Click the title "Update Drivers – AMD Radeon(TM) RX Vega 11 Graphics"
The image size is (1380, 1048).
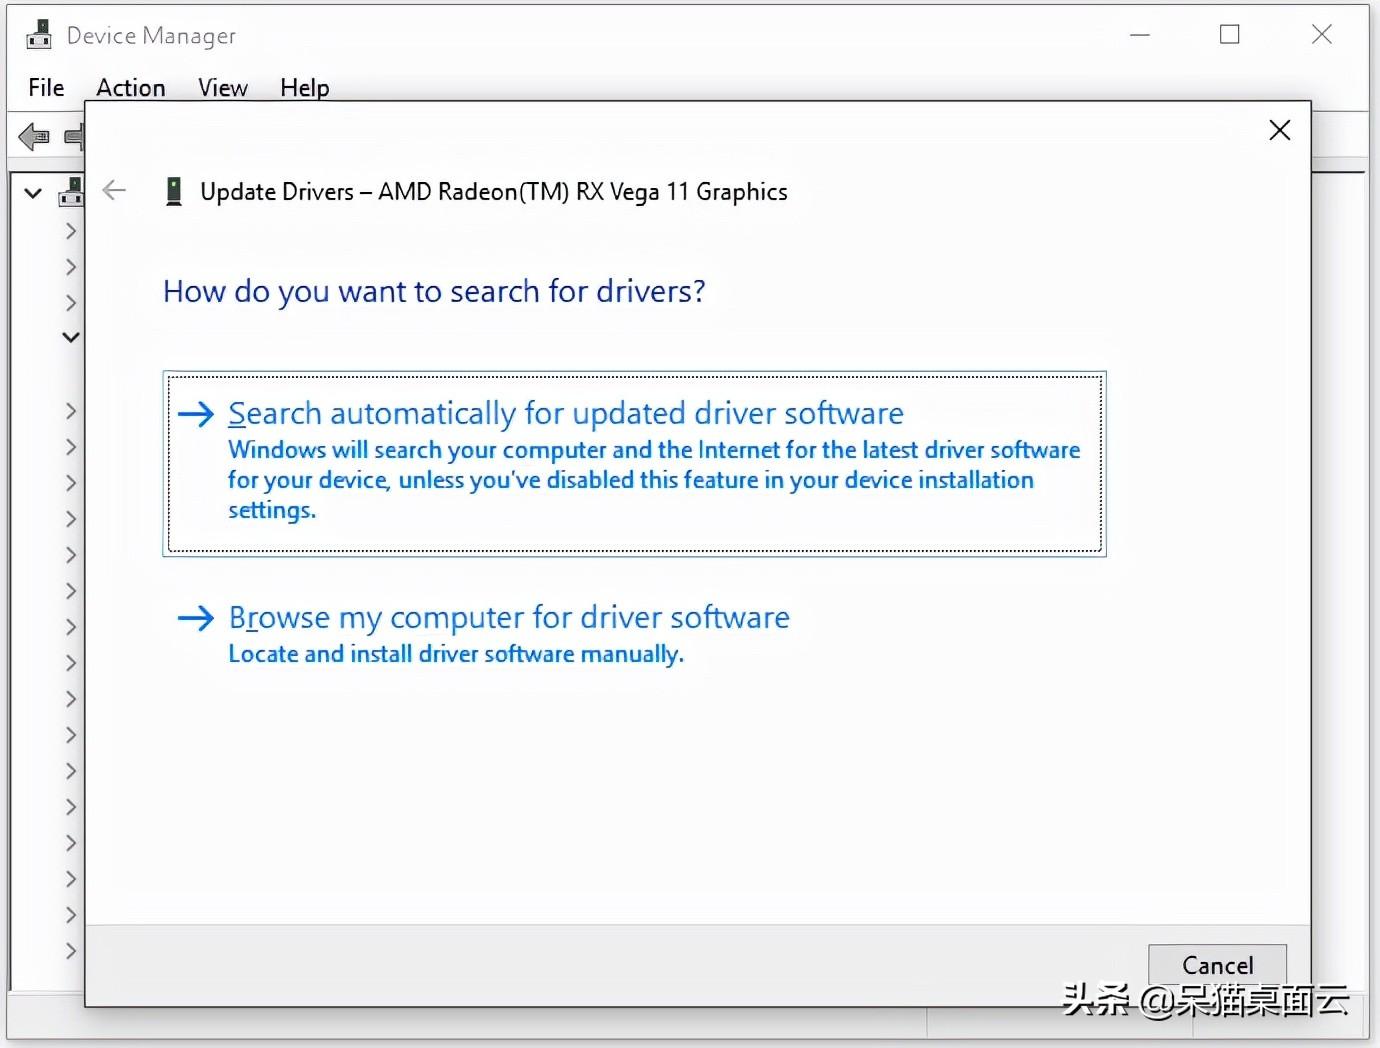point(494,192)
